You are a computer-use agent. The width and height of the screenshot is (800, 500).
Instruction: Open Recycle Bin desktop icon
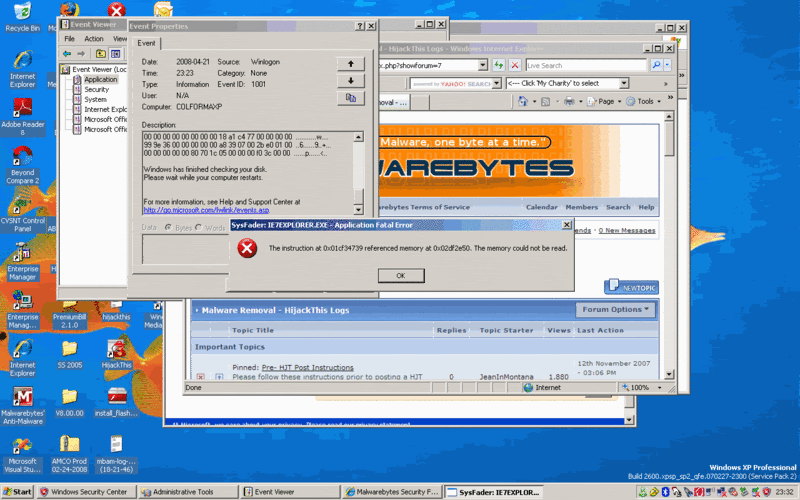click(22, 17)
